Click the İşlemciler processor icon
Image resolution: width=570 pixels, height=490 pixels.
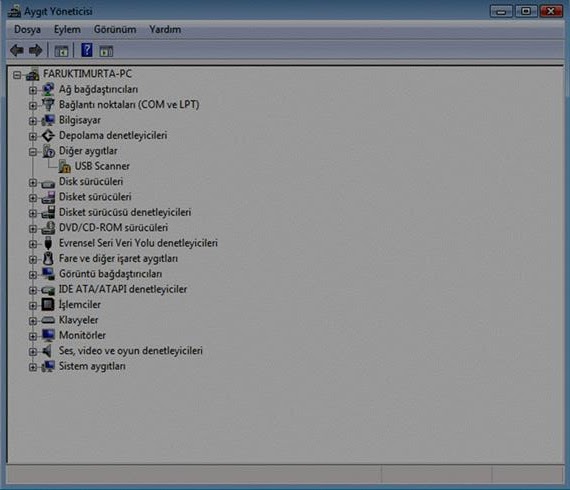pos(48,305)
